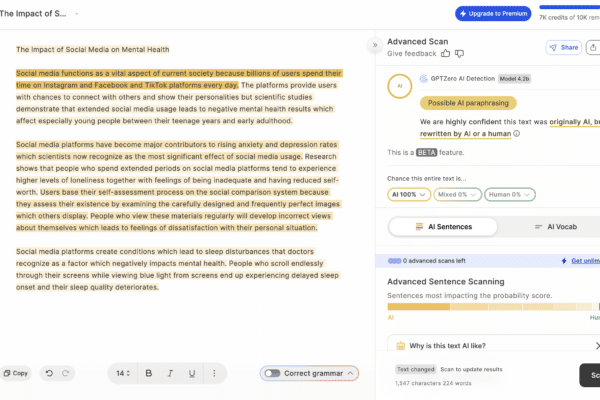
Task: Click the document heading 'The Impact of Social Media on Mental Health'
Action: pyautogui.click(x=93, y=49)
